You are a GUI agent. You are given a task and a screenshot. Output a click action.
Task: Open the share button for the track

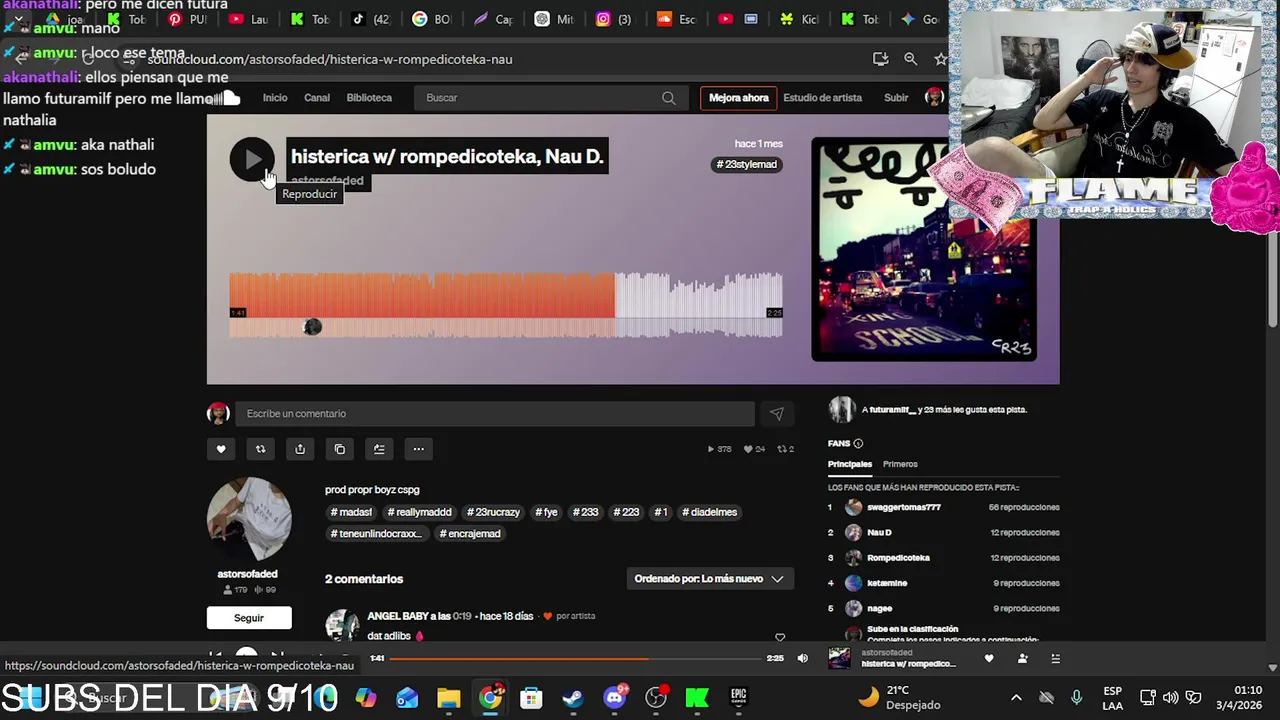coord(300,449)
